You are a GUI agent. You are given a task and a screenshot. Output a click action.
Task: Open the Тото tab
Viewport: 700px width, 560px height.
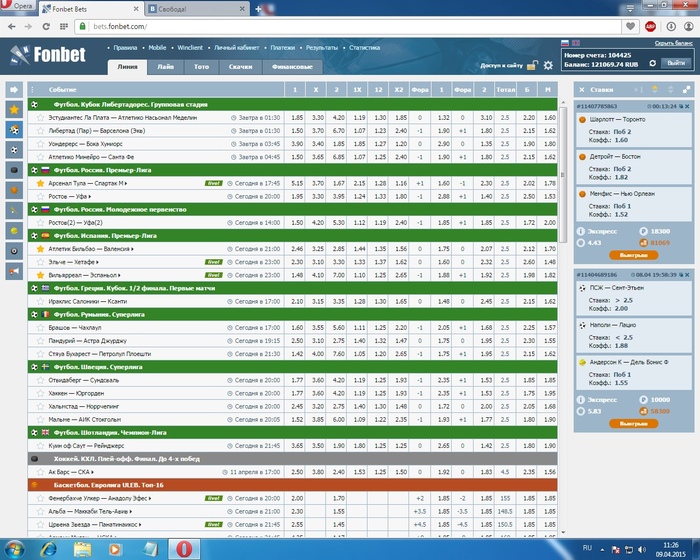pos(201,67)
